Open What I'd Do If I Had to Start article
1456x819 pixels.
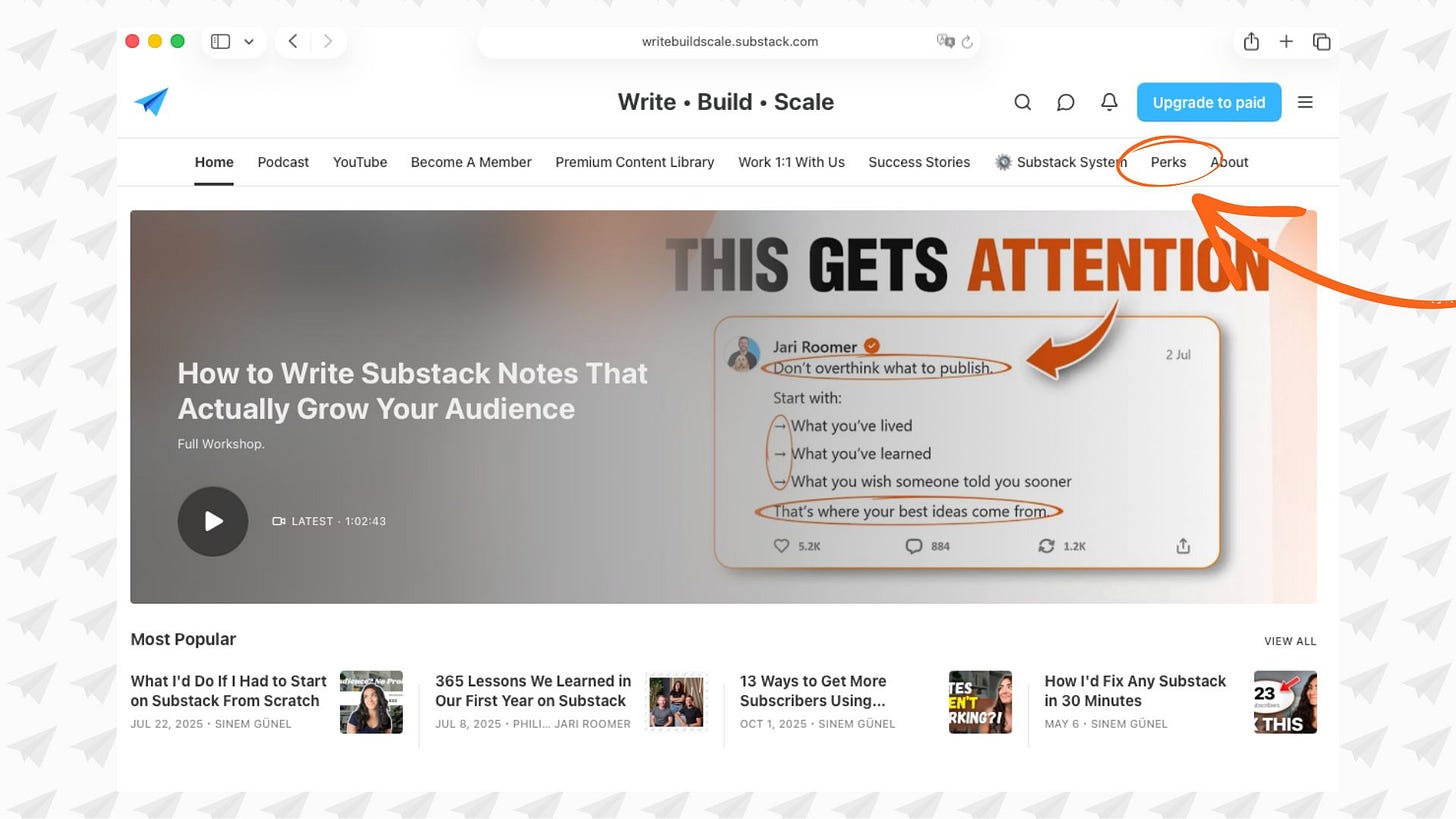pos(229,691)
